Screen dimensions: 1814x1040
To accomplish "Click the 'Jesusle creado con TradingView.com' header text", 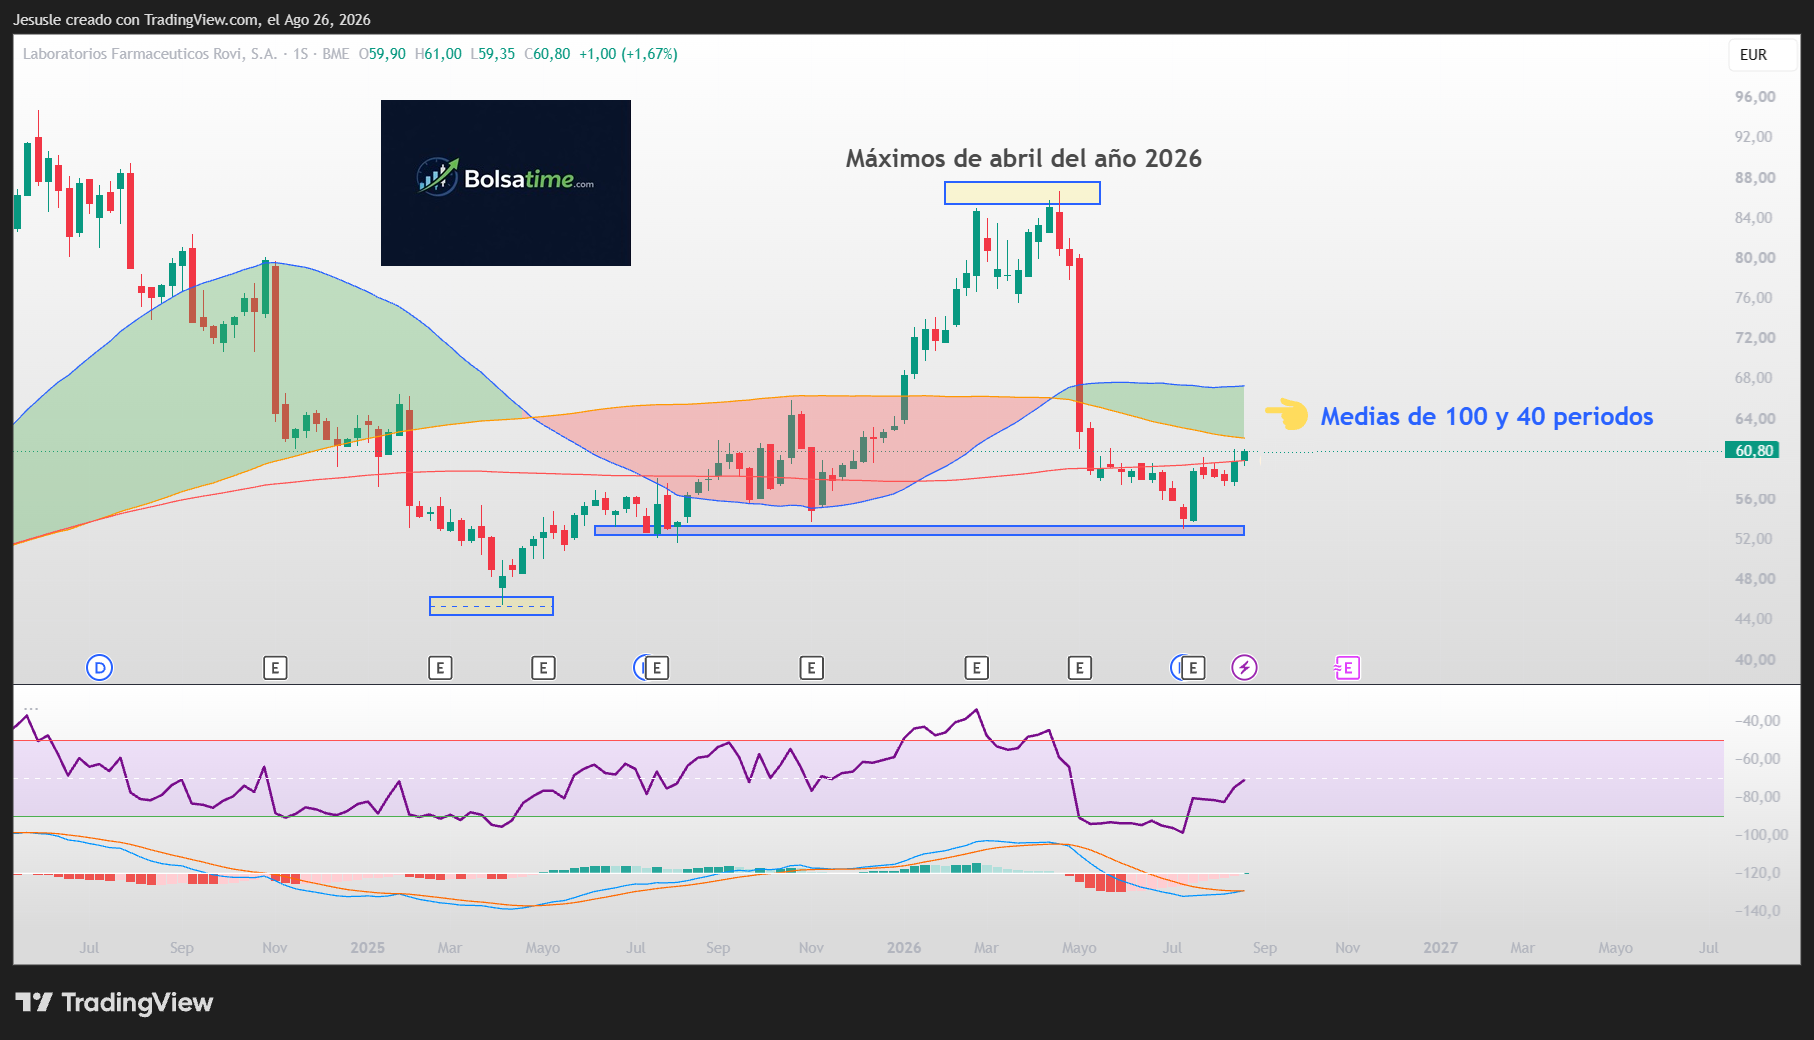I will (136, 20).
